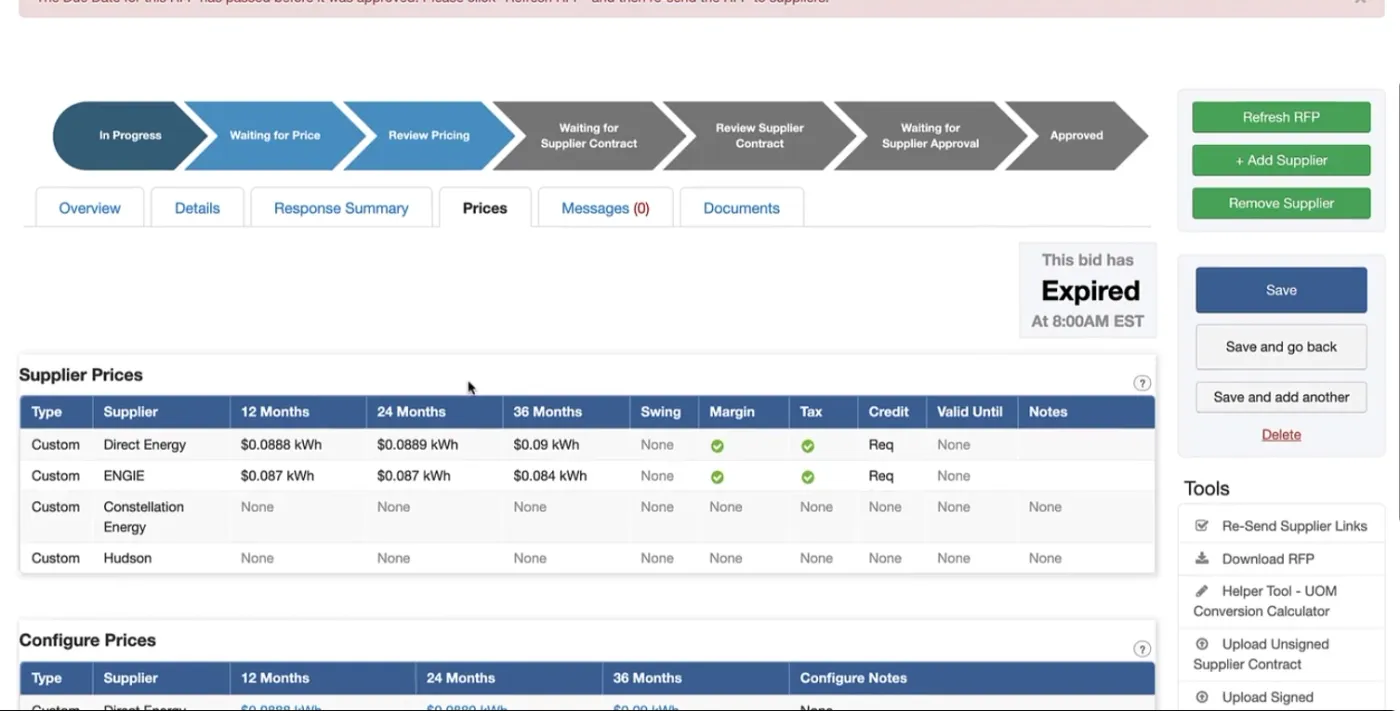Screen dimensions: 1400x711
Task: Click the Refresh RFP button
Action: [1281, 117]
